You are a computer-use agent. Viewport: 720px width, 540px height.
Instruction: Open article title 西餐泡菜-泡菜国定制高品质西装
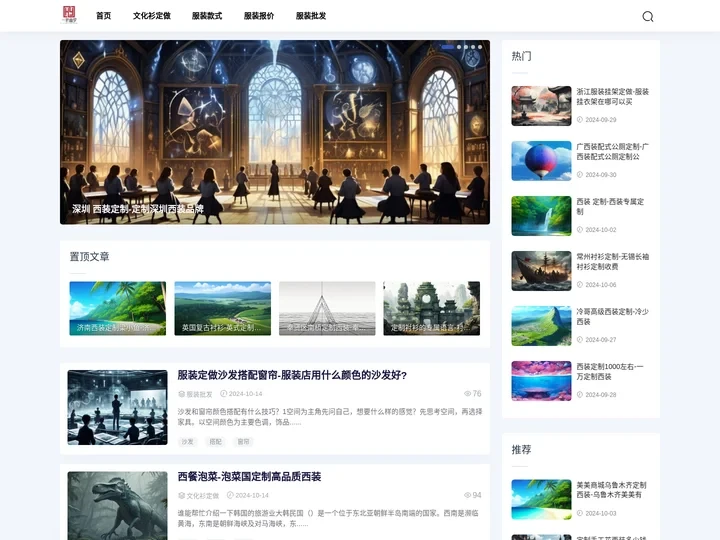[249, 477]
